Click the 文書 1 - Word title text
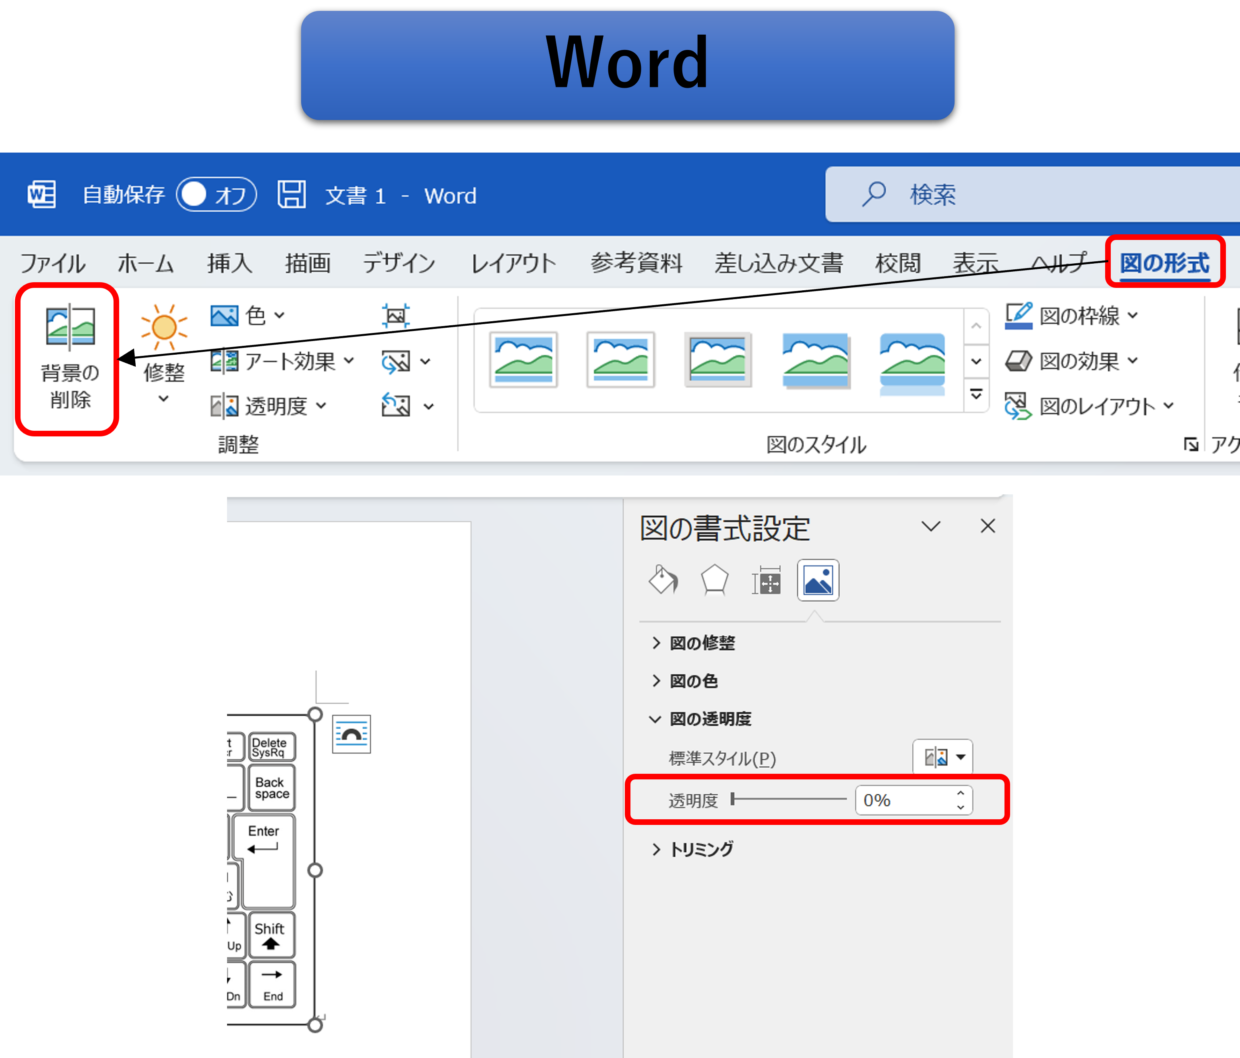The image size is (1240, 1058). [x=400, y=195]
